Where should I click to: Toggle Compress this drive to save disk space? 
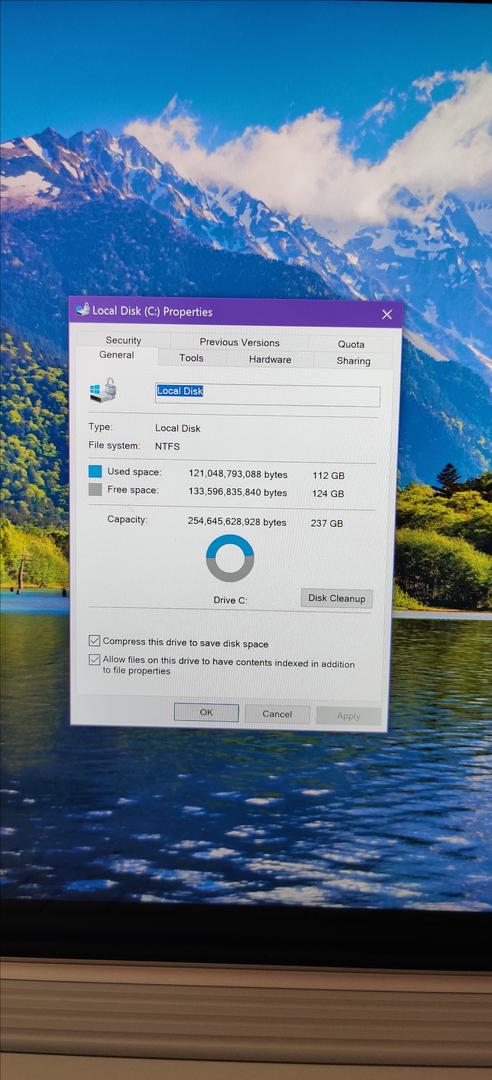[94, 641]
